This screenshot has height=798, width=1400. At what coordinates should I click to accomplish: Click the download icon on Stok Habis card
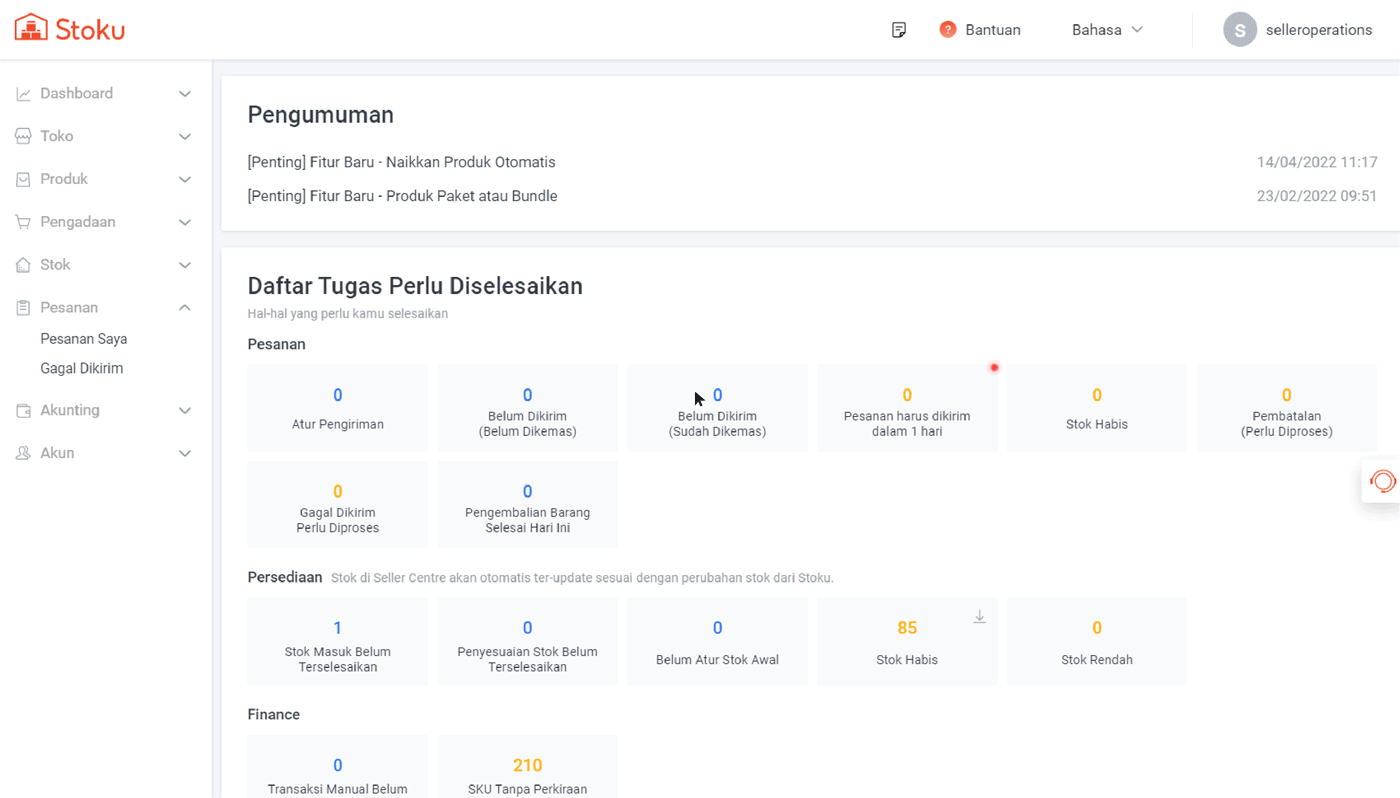point(979,616)
